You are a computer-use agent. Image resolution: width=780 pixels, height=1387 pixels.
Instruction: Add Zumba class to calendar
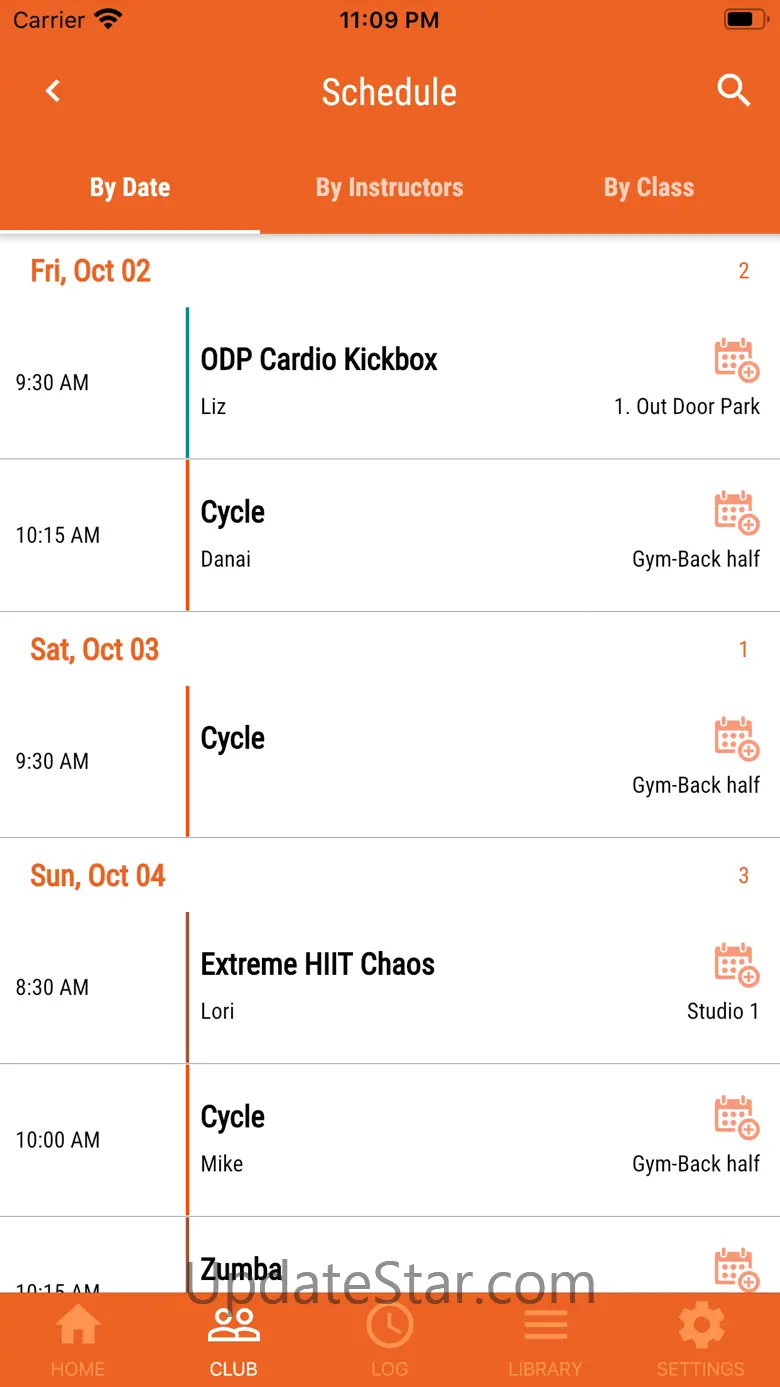pos(737,1268)
